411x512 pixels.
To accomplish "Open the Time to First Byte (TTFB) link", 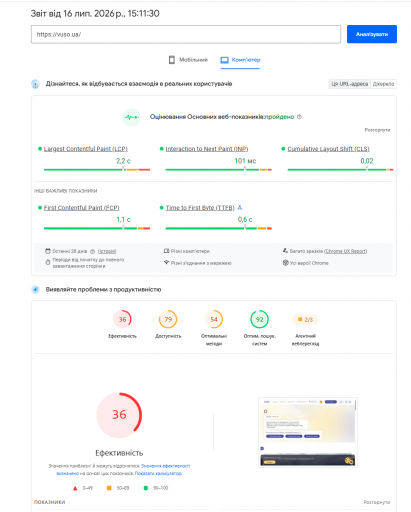I will tap(200, 208).
